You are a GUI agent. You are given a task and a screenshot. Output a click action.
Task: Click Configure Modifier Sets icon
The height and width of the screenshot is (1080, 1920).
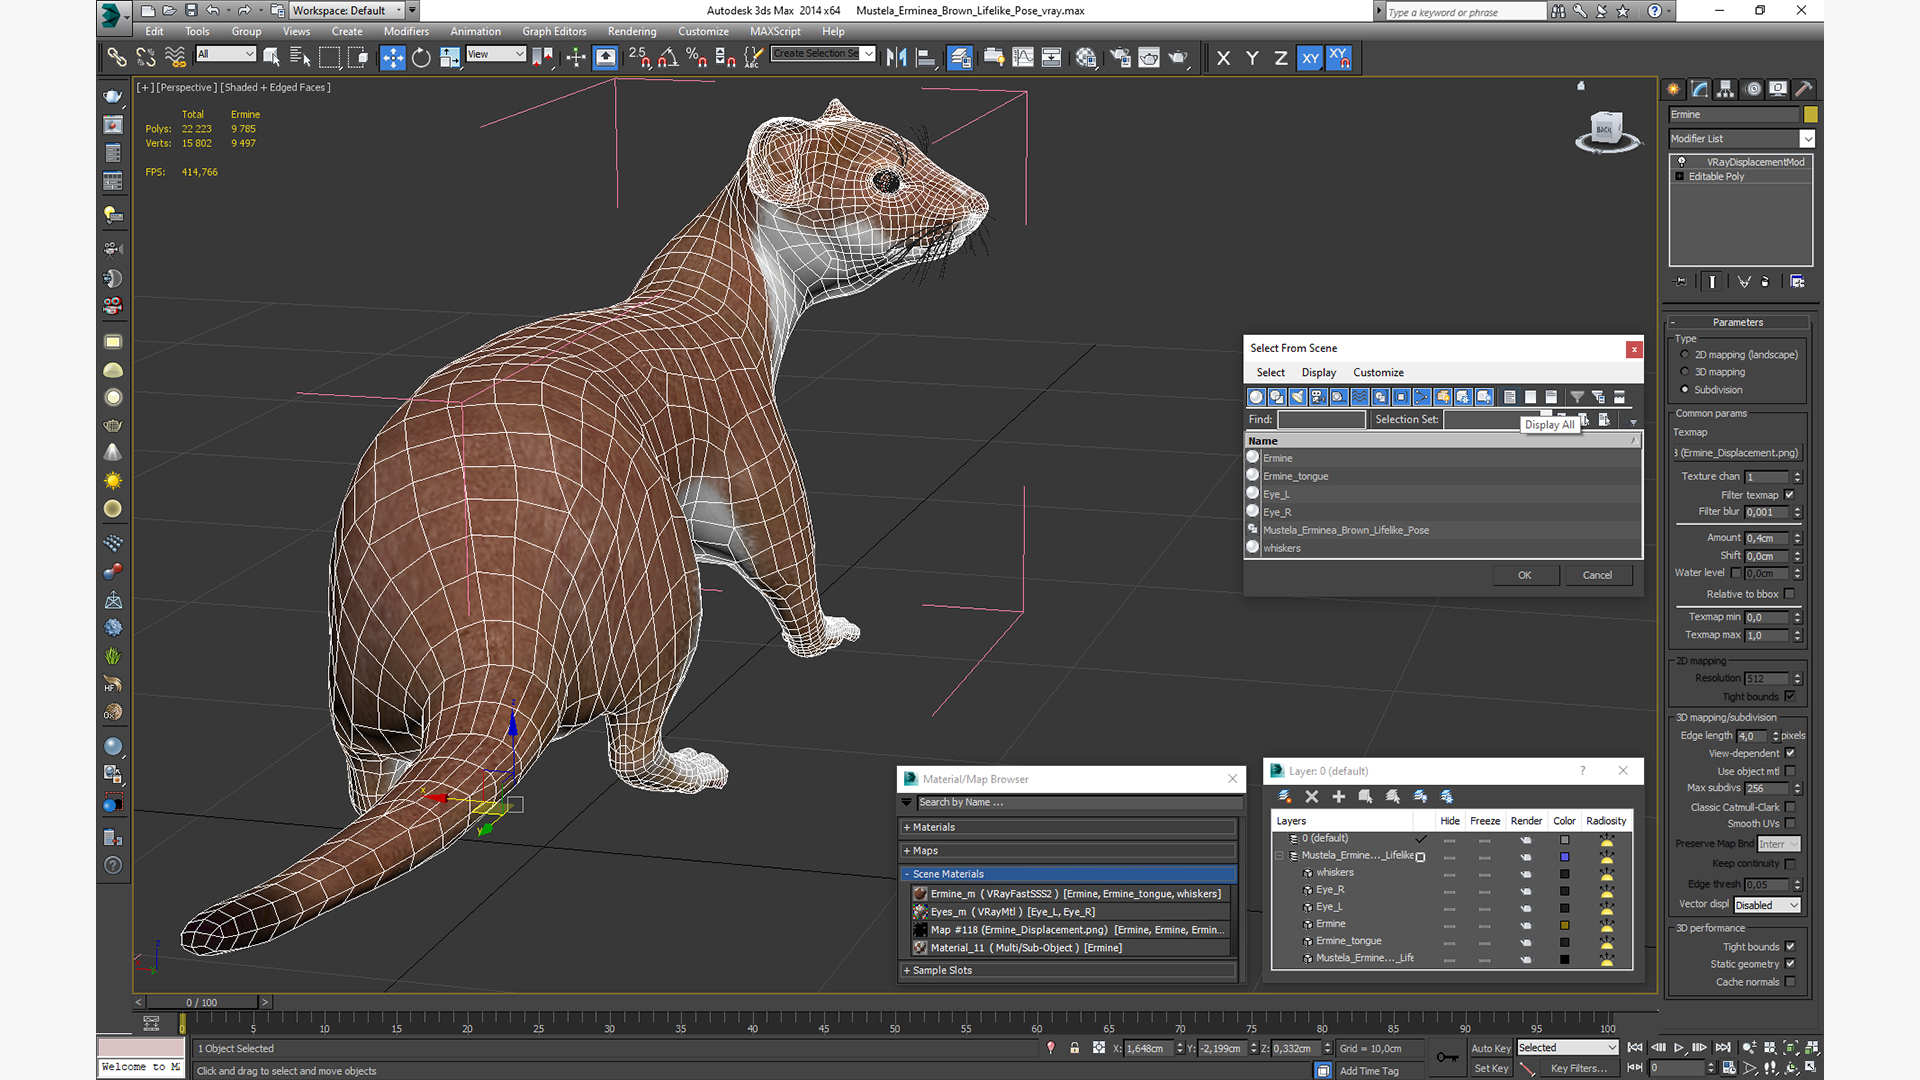pyautogui.click(x=1797, y=282)
